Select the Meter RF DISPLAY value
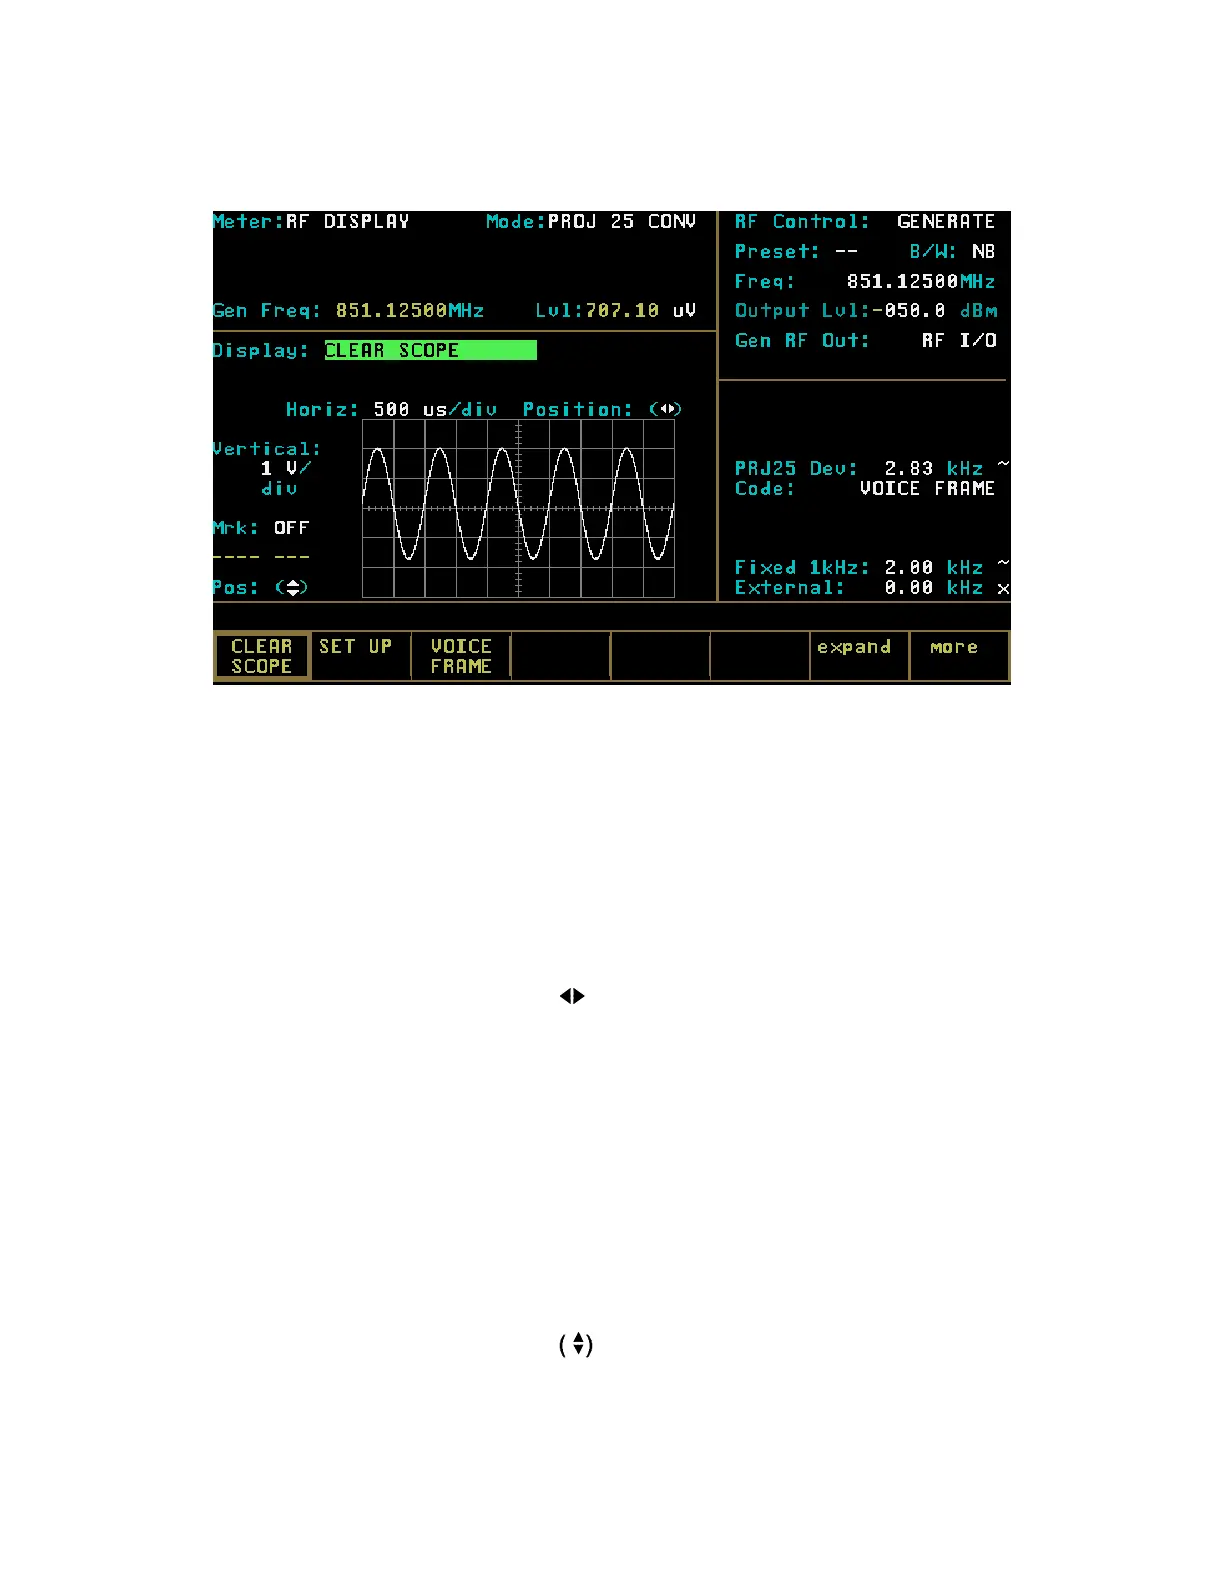Image resolution: width=1224 pixels, height=1584 pixels. coord(347,221)
